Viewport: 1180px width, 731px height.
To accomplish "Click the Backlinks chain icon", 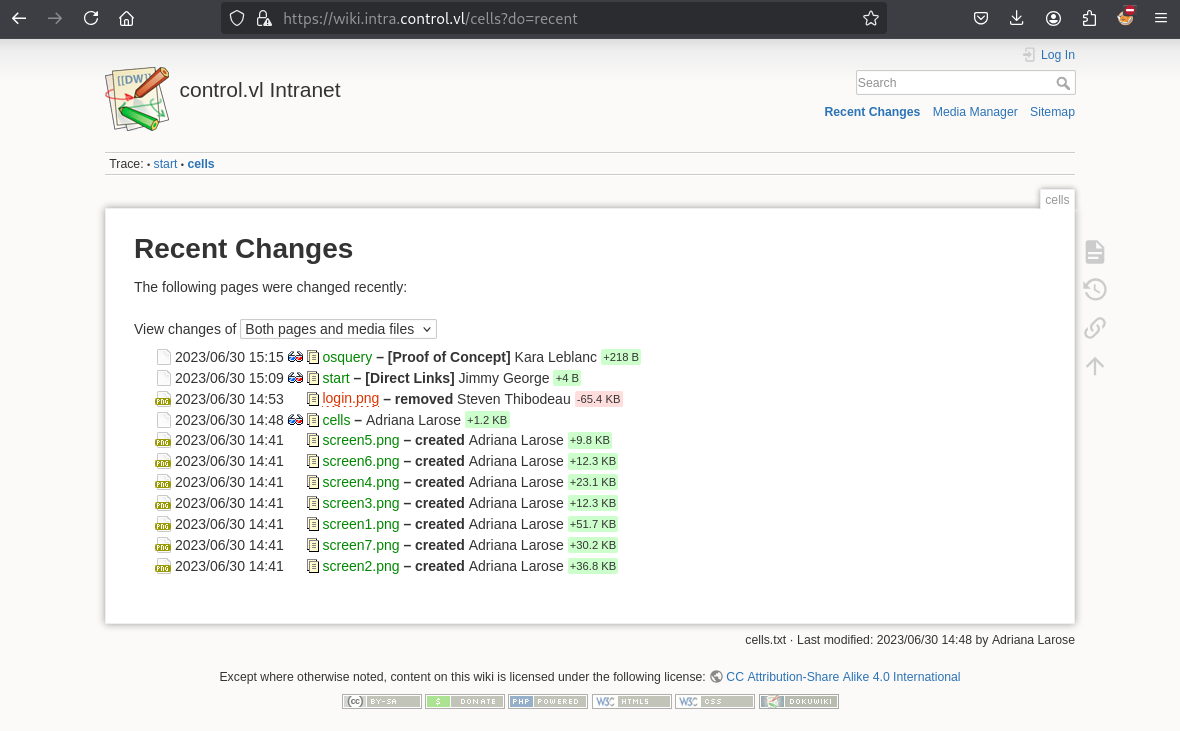I will [x=1095, y=327].
